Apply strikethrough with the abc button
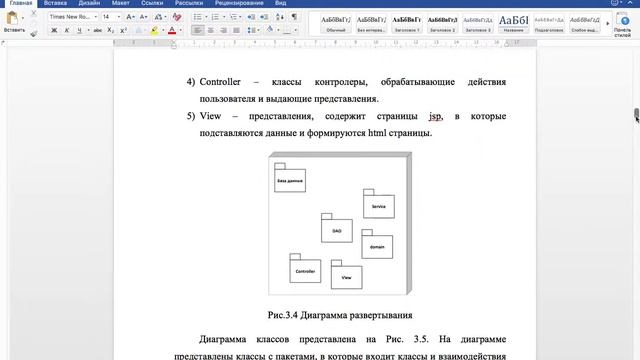 (98, 31)
